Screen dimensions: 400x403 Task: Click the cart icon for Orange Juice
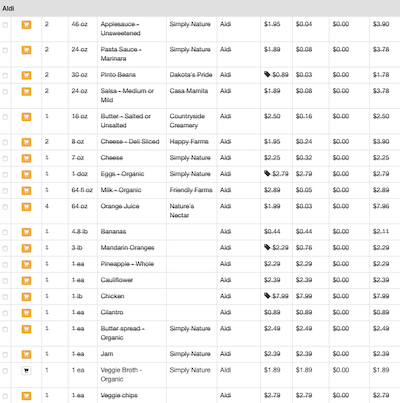click(26, 207)
